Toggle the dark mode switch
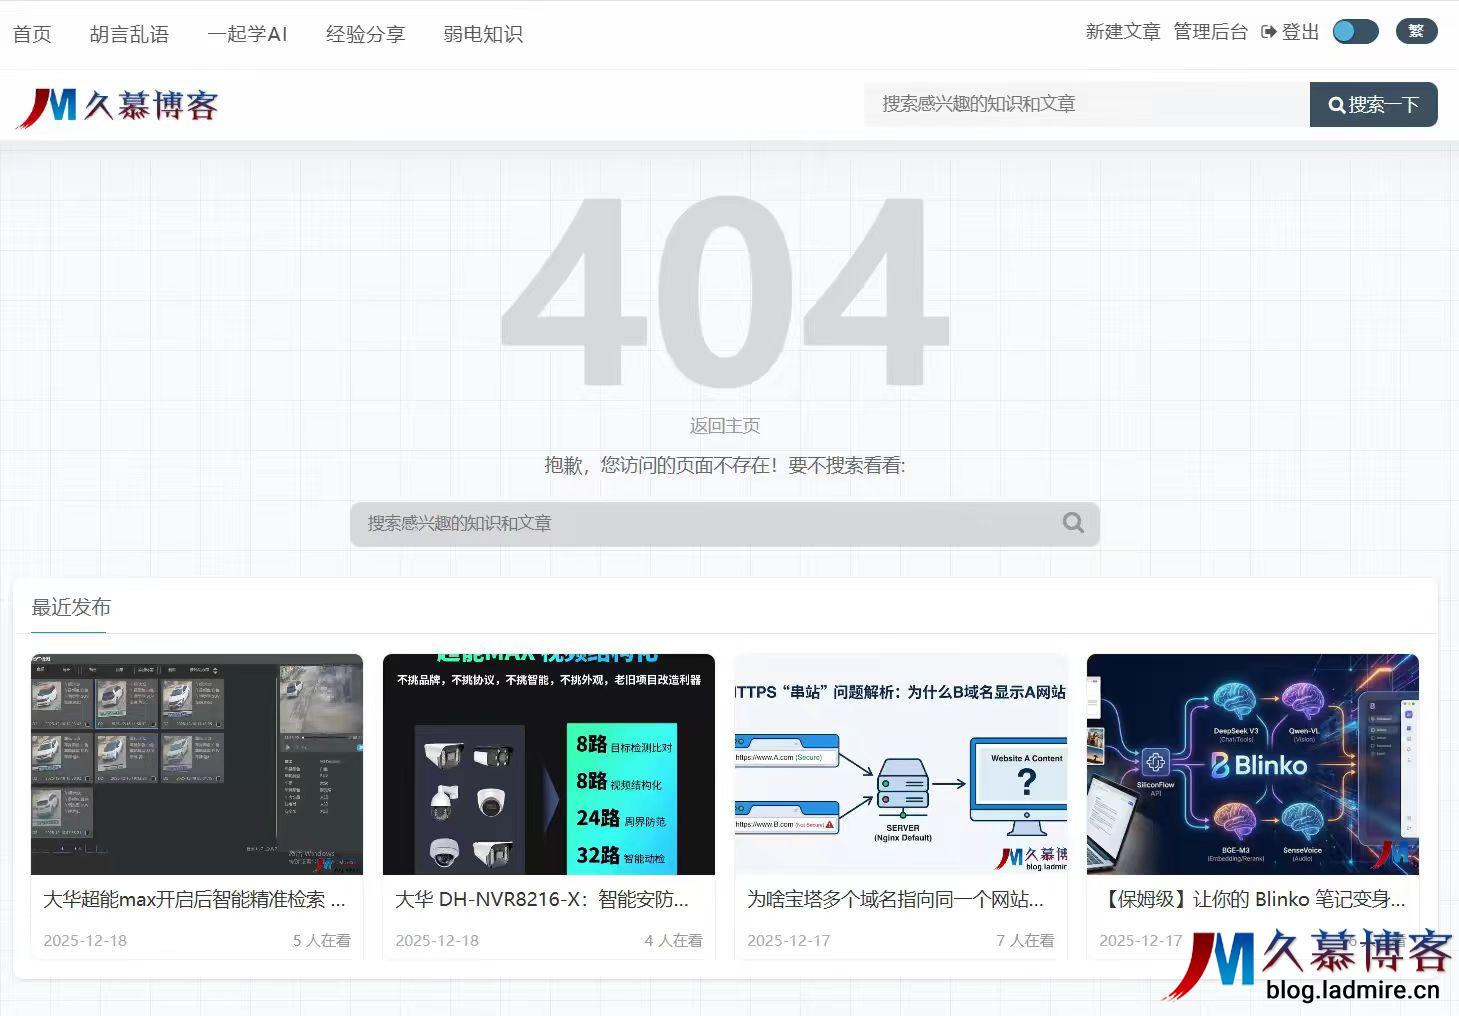The image size is (1459, 1016). 1355,31
